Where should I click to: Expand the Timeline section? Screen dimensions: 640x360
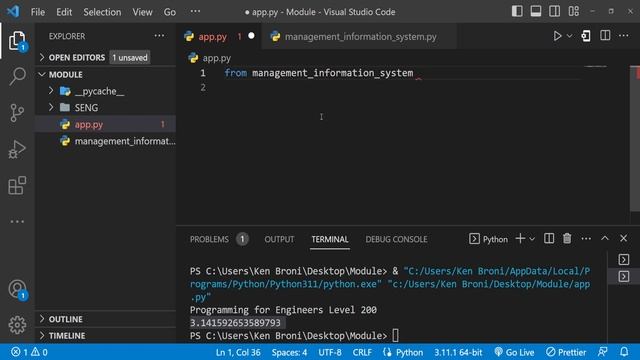[105, 336]
